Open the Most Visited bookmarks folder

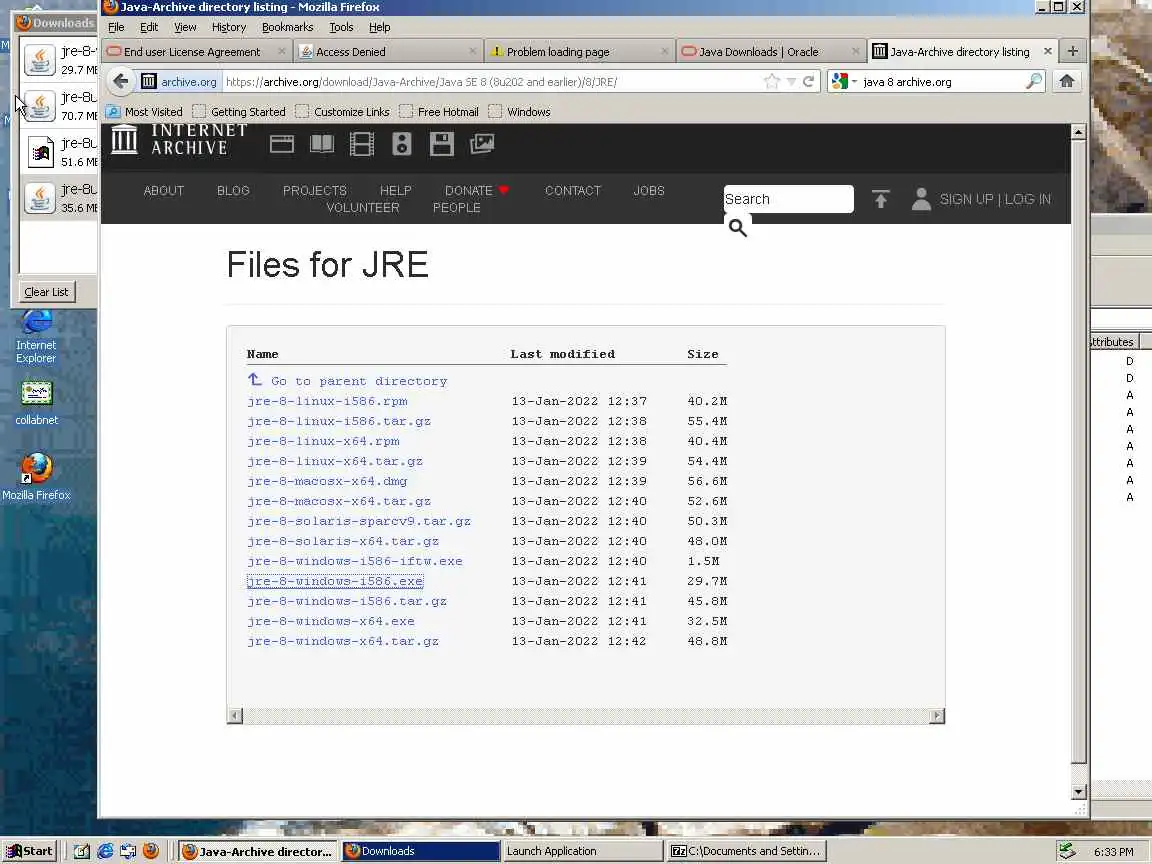coord(144,112)
